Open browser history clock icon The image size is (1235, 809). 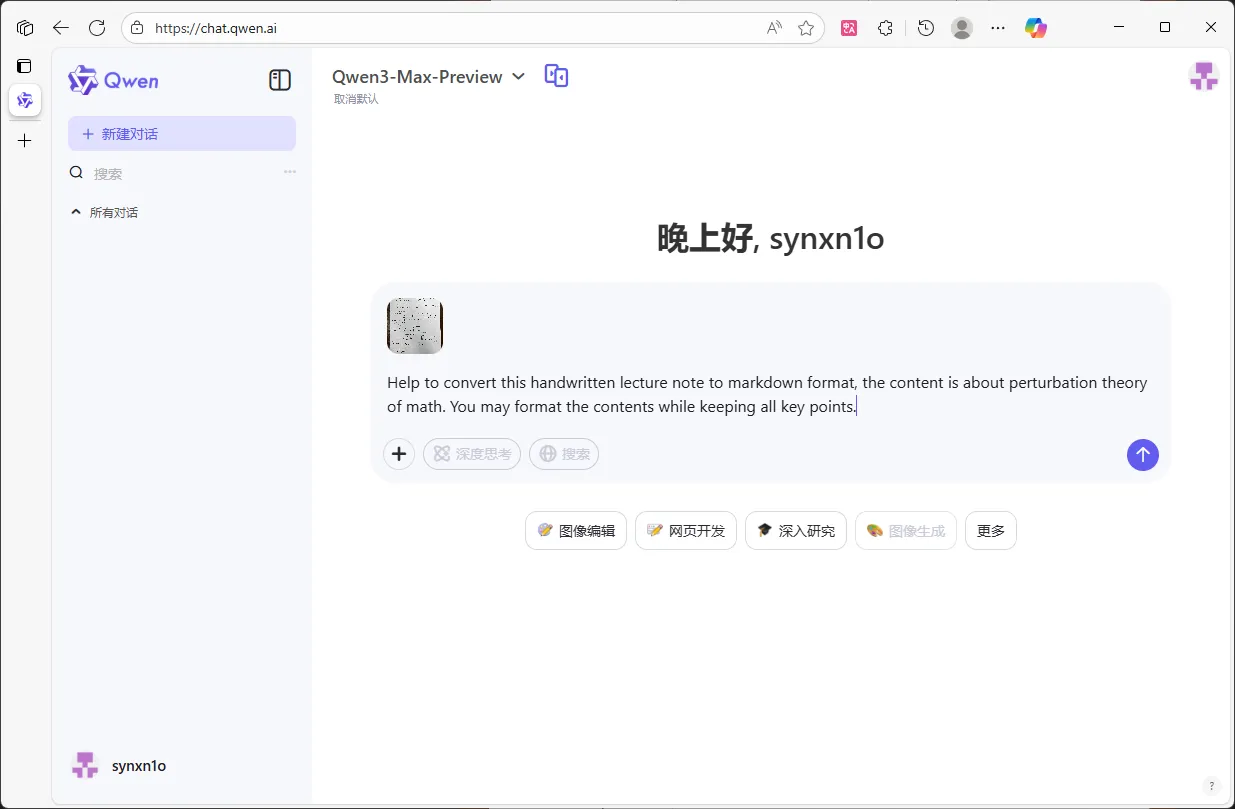point(926,28)
